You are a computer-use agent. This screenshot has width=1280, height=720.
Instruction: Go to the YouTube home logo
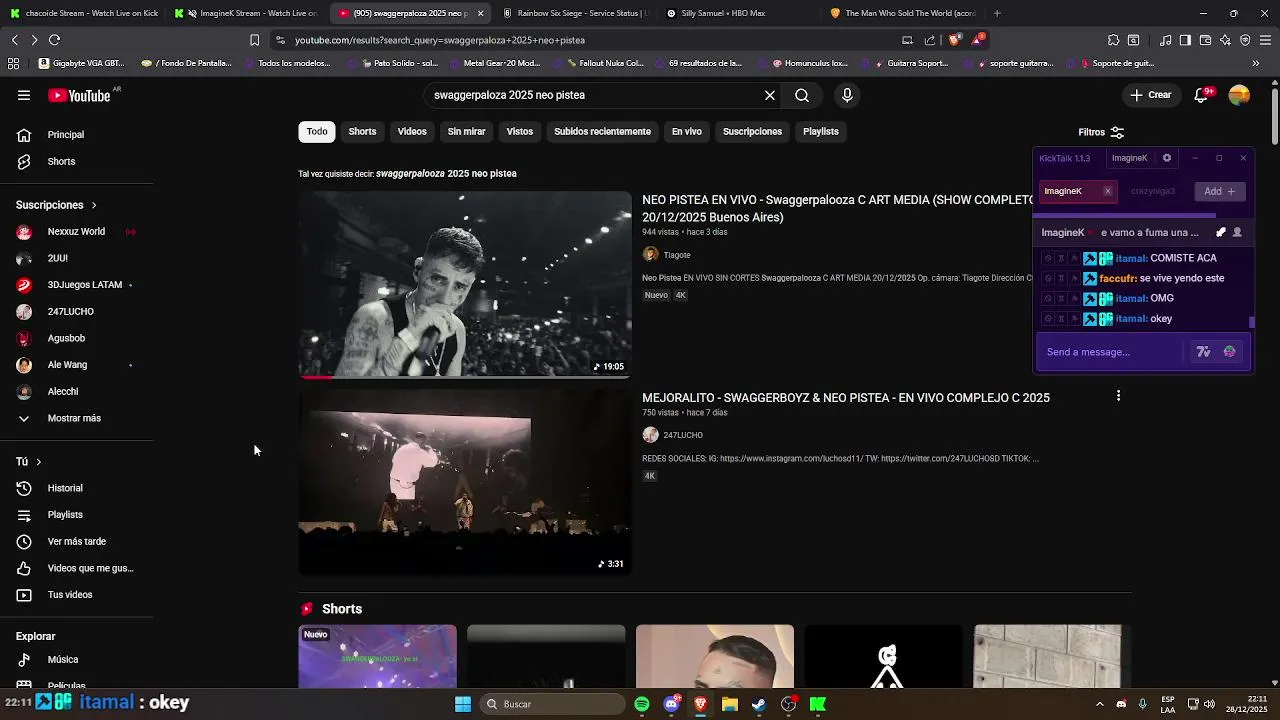coord(79,95)
